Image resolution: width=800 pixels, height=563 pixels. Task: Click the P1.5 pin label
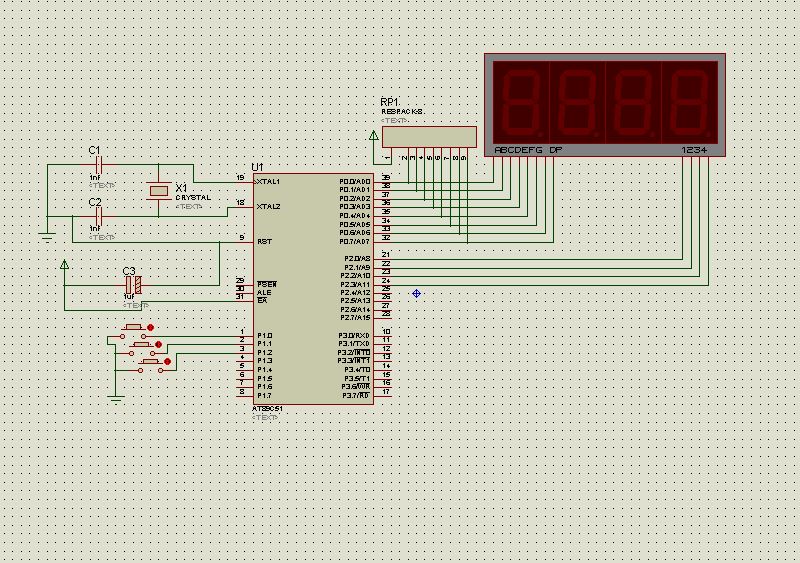[x=265, y=379]
